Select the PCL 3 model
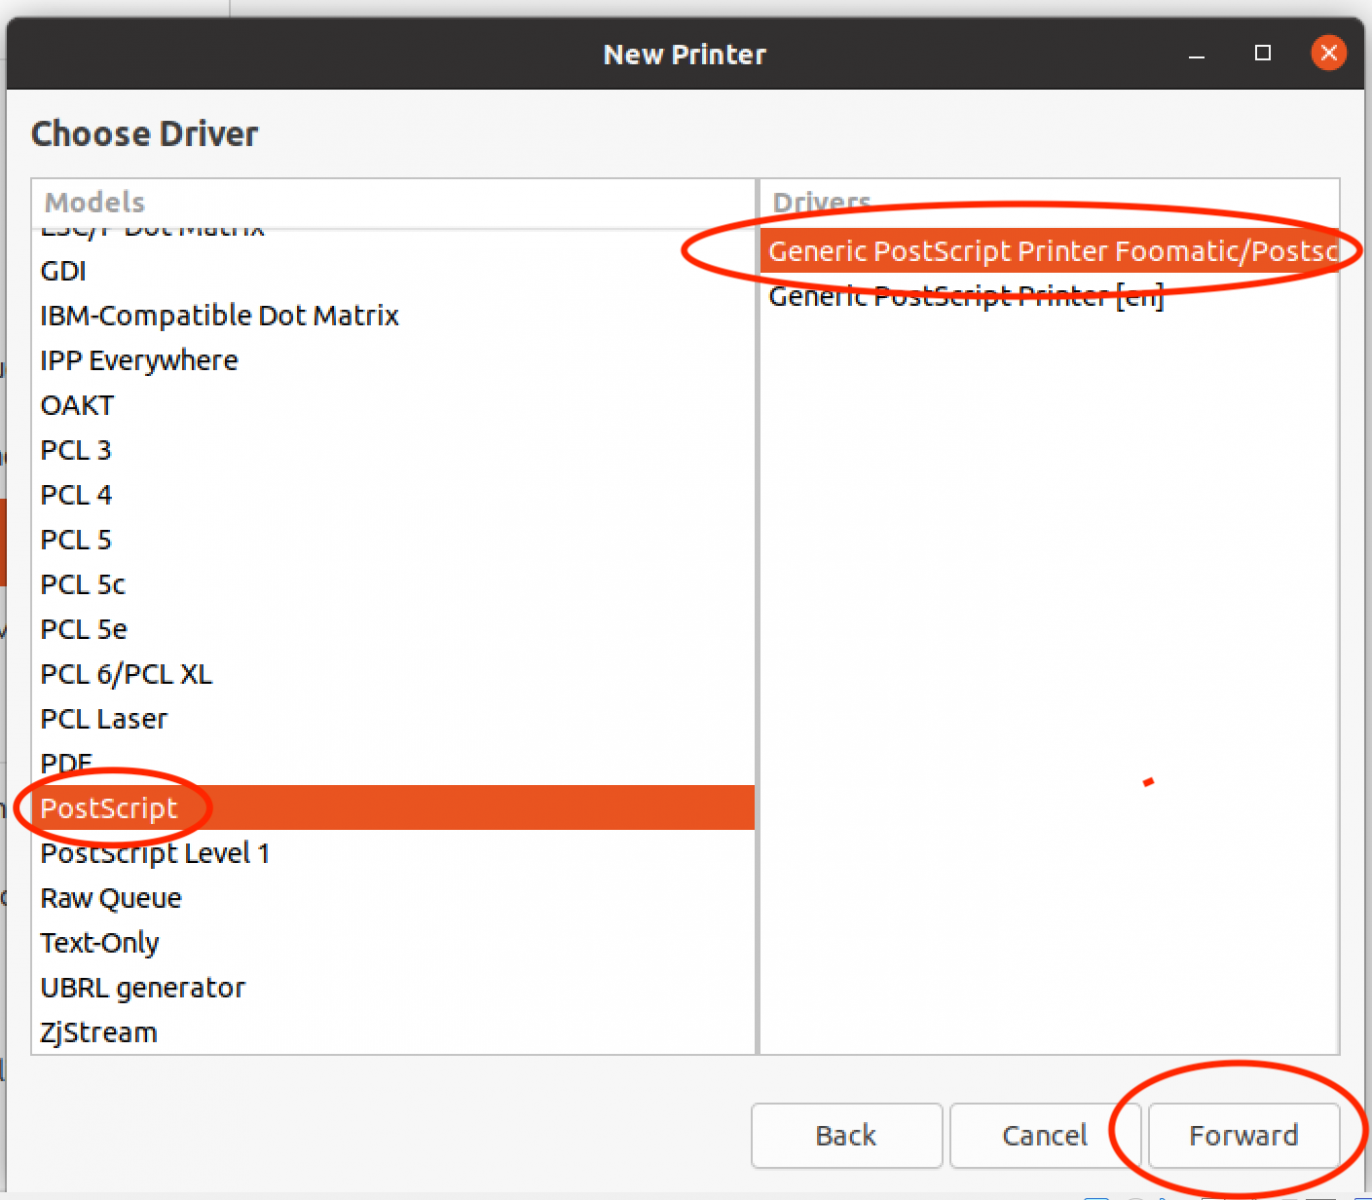The height and width of the screenshot is (1200, 1372). (x=76, y=450)
